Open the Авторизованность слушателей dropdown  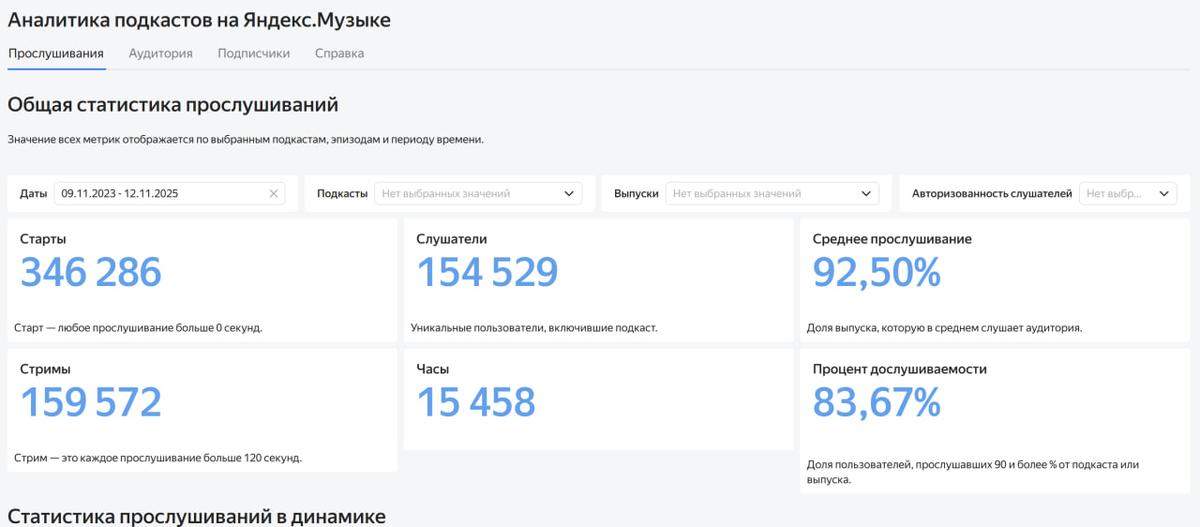(1128, 194)
